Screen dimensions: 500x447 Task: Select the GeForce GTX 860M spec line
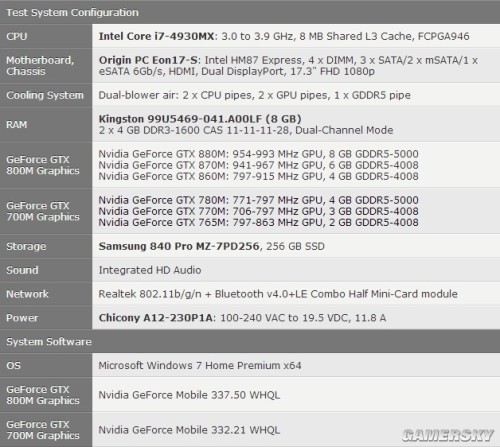click(x=258, y=176)
